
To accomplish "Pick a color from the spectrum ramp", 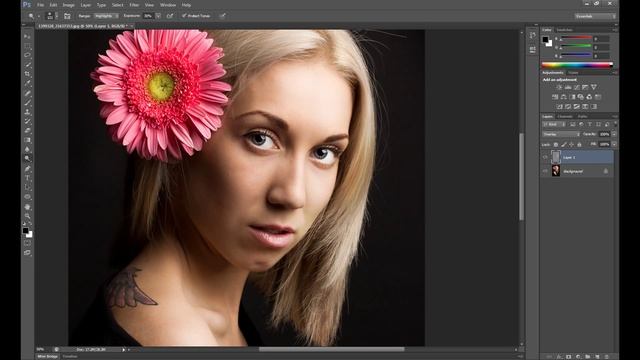I will [x=577, y=64].
